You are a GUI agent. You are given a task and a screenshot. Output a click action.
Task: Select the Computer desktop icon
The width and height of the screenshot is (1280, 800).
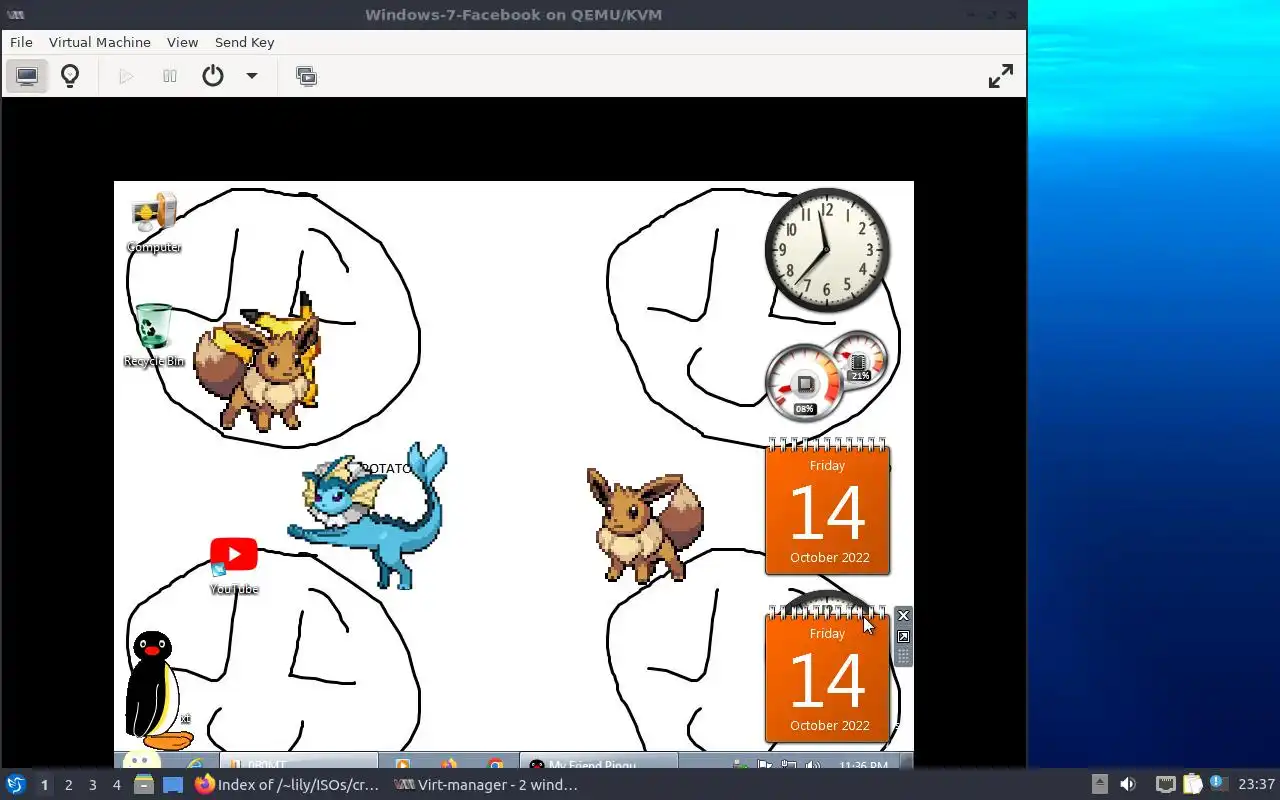[154, 223]
